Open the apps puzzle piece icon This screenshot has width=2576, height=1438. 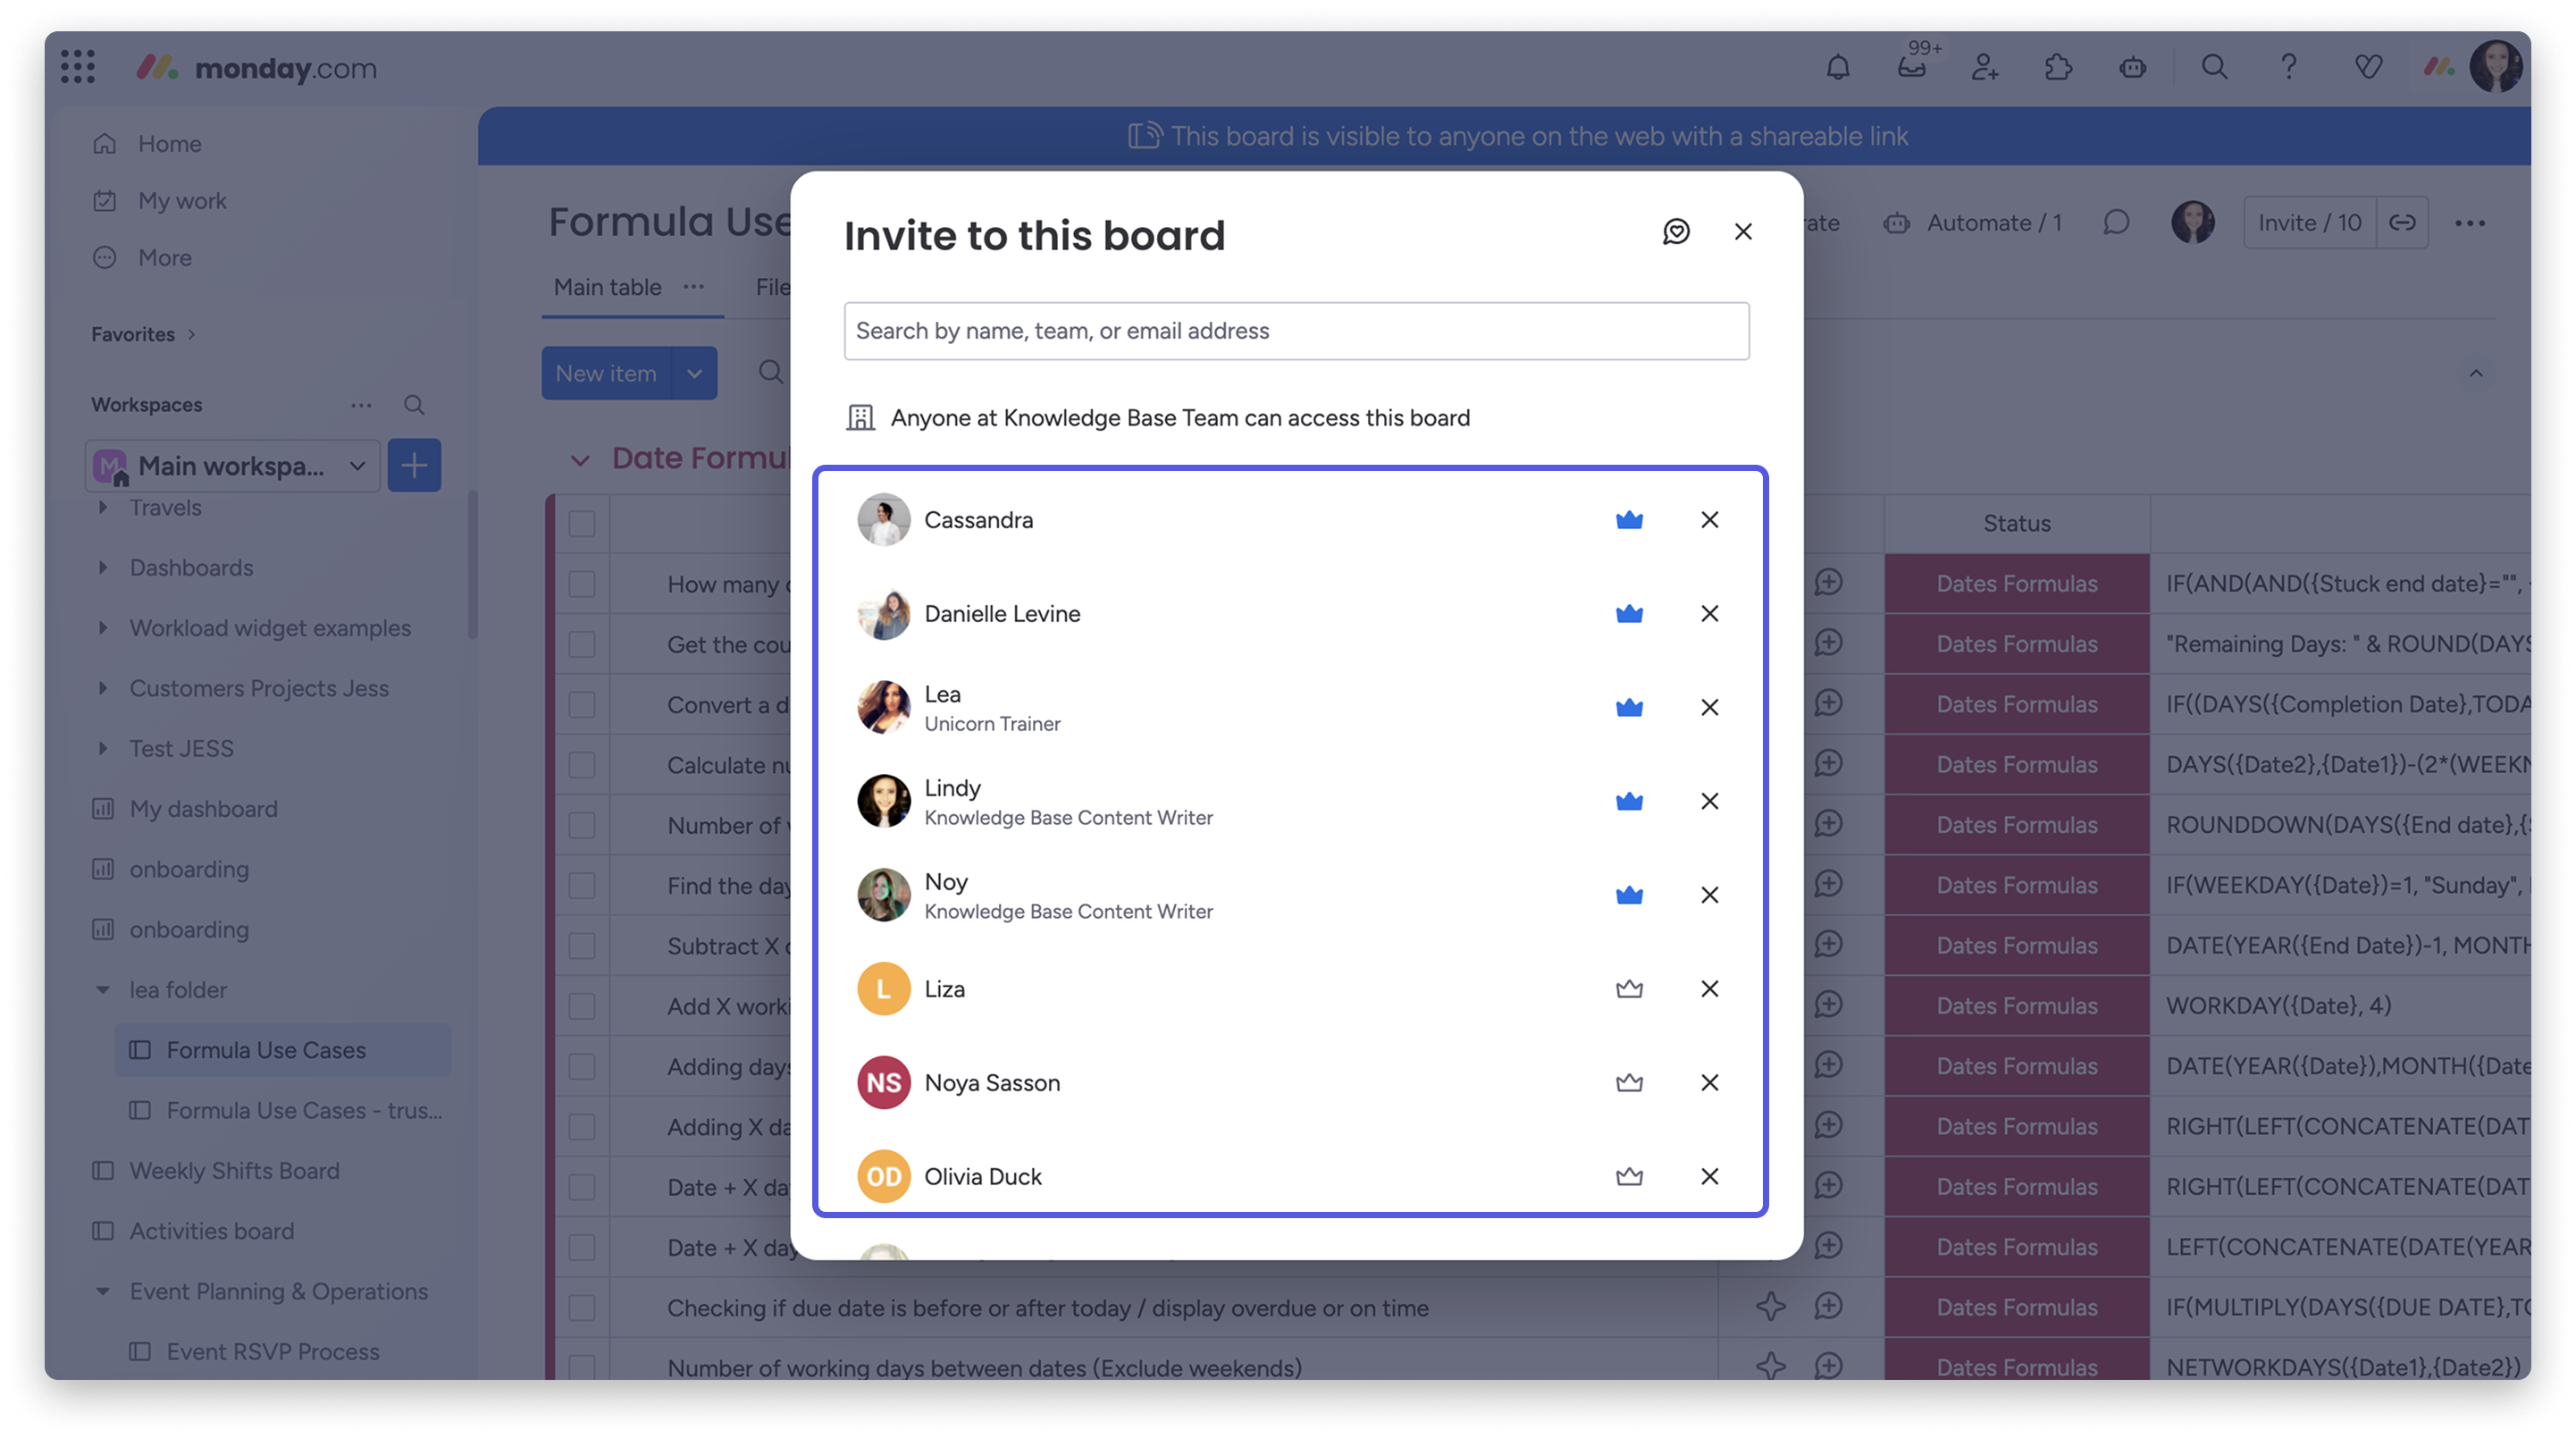tap(2058, 68)
